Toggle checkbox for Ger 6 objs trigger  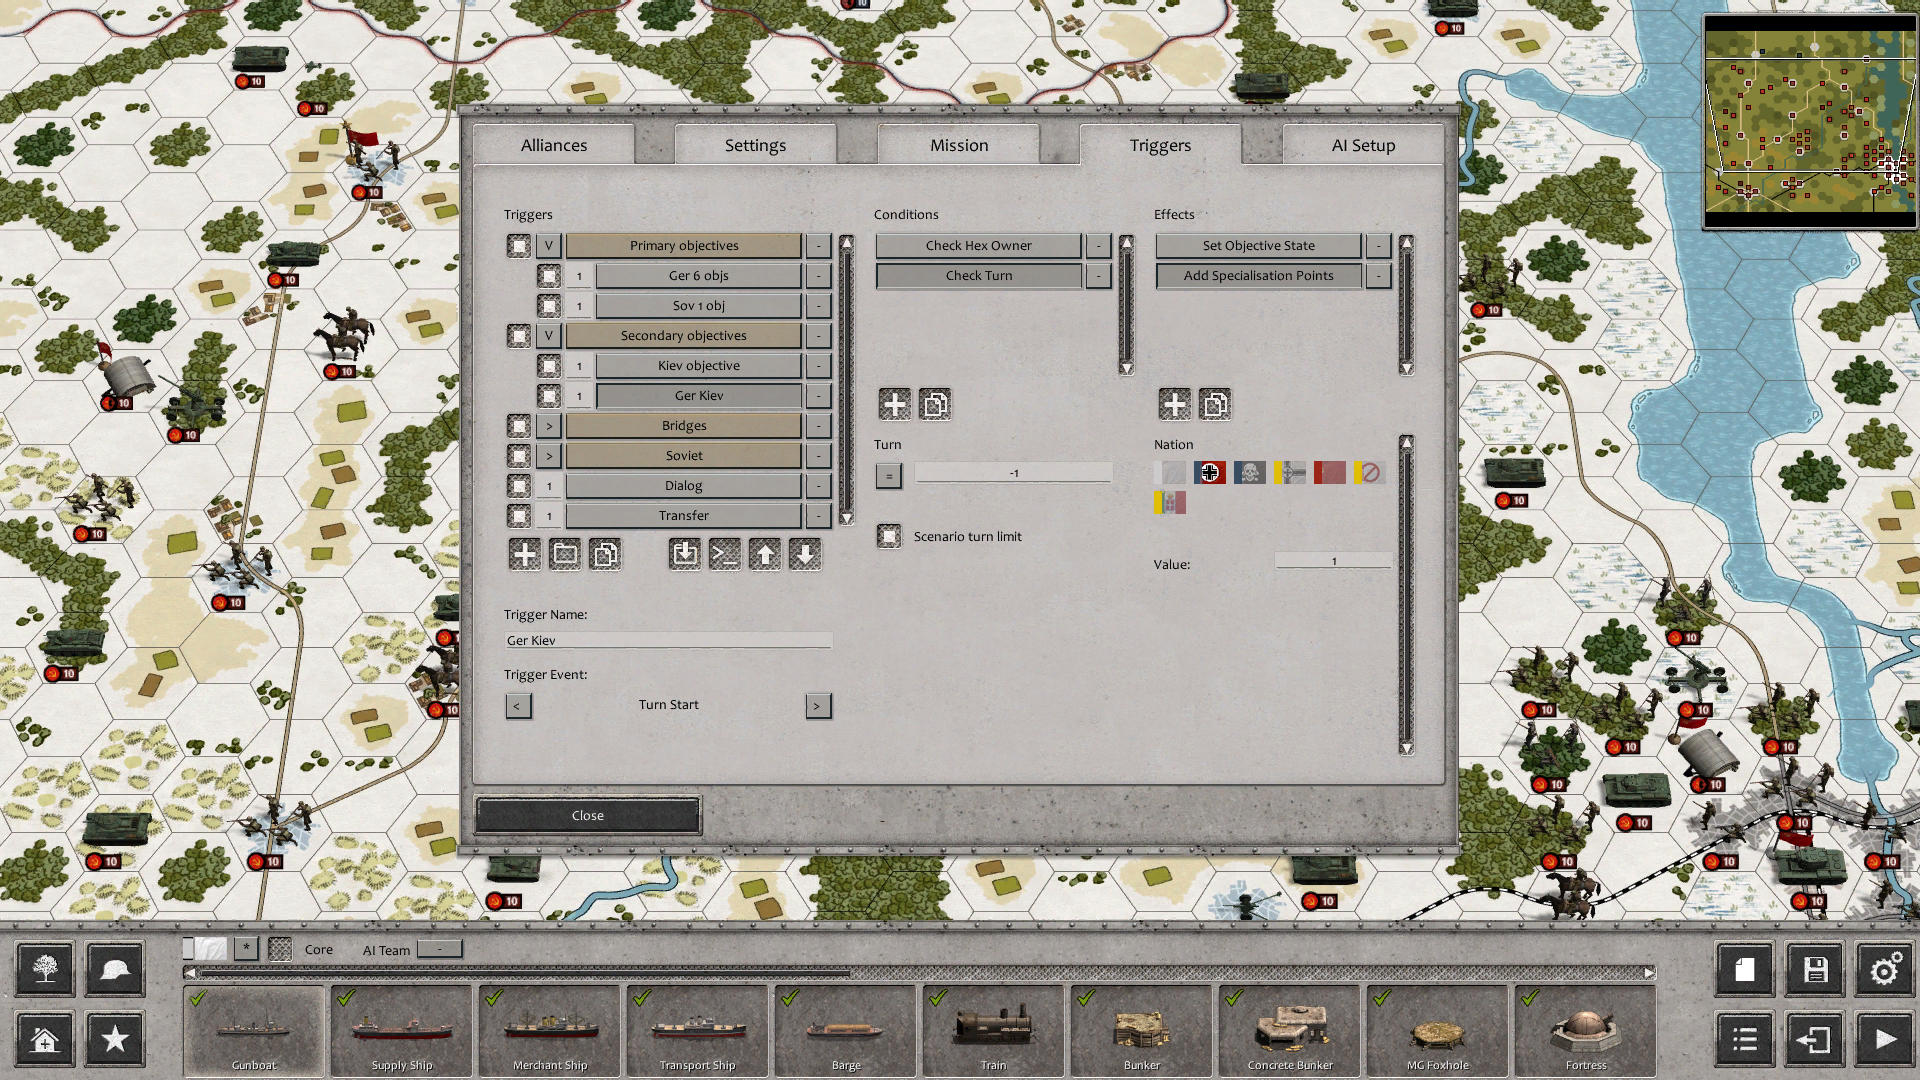pyautogui.click(x=548, y=275)
